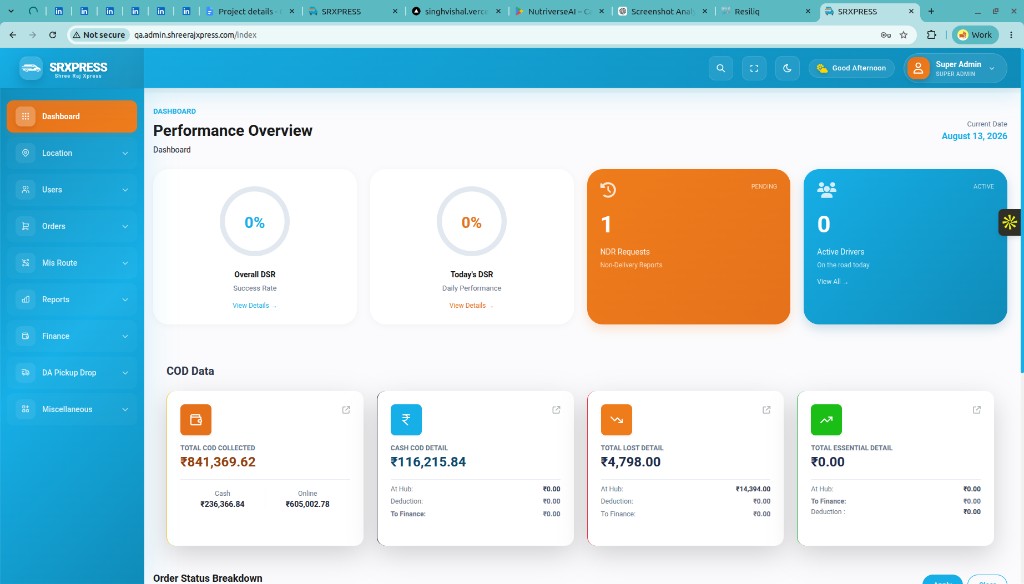Expand the Location menu chevron
The width and height of the screenshot is (1024, 584).
(125, 154)
